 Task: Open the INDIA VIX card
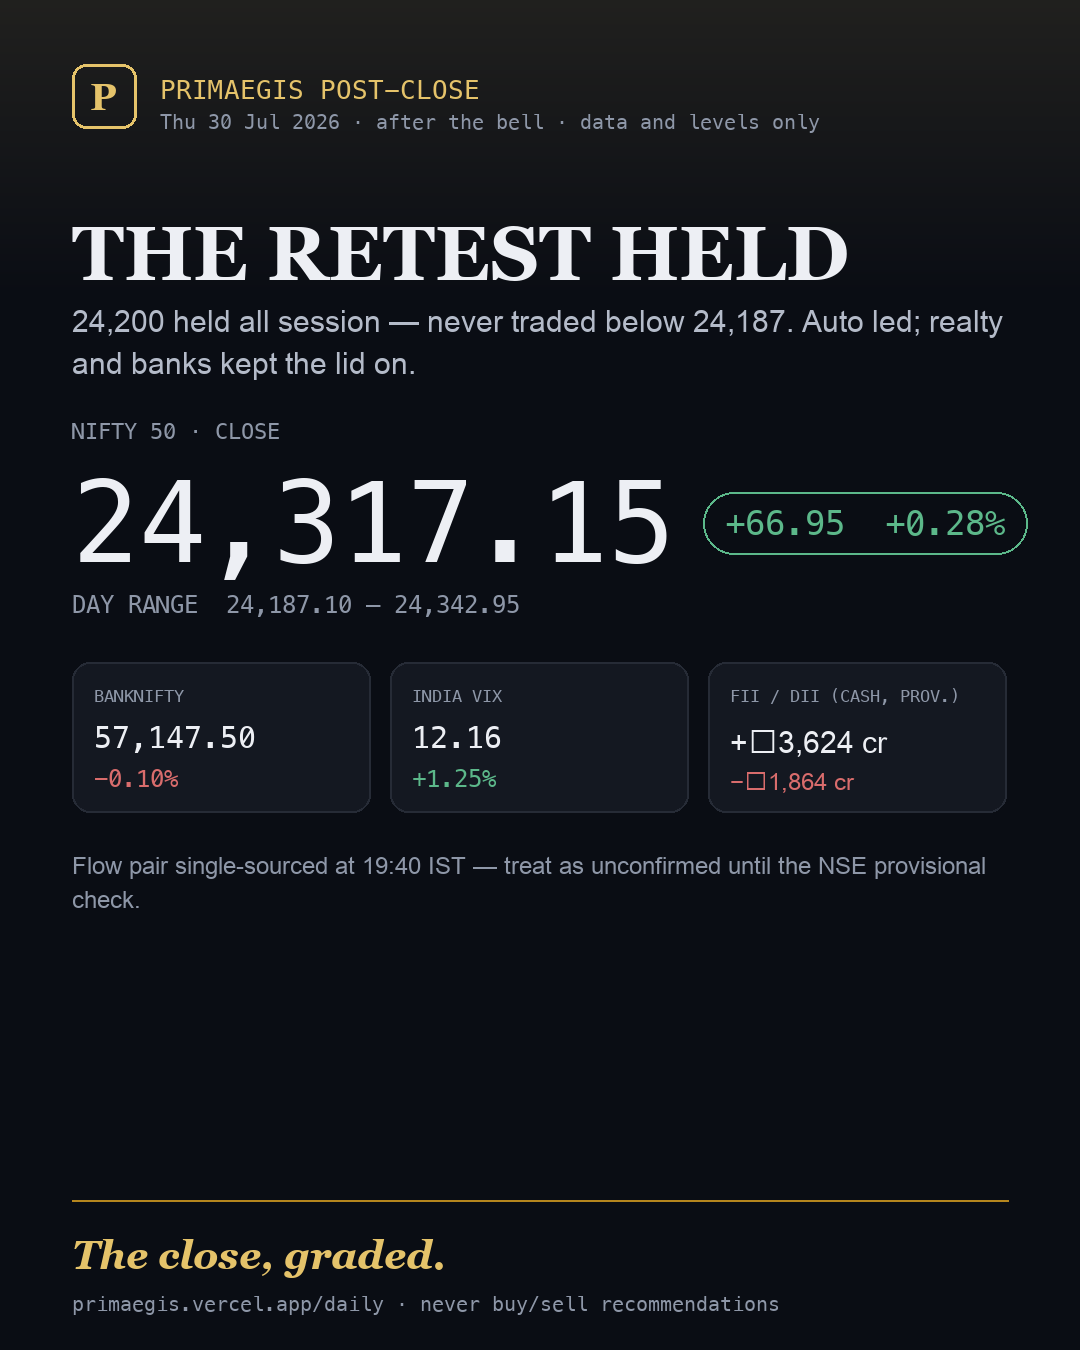[x=539, y=737]
